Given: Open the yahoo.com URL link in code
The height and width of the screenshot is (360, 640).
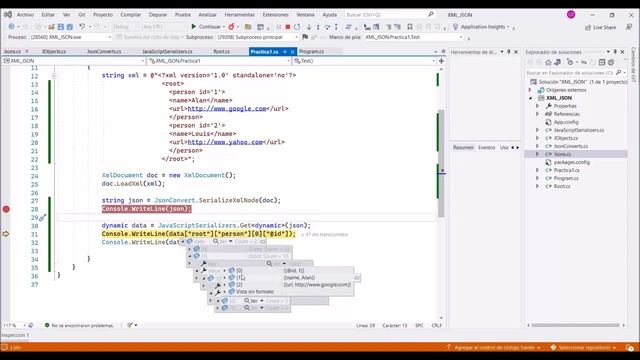Looking at the screenshot, I should [225, 142].
